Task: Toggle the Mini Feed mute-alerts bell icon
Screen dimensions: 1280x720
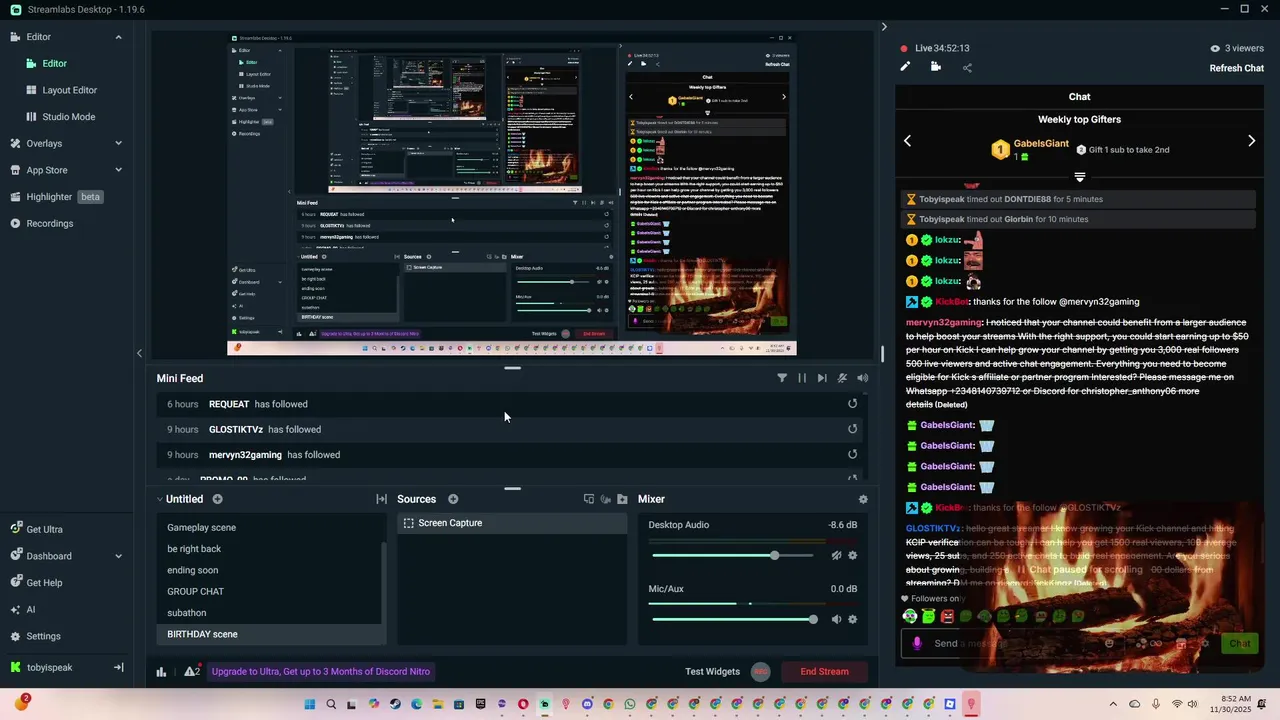Action: (842, 378)
